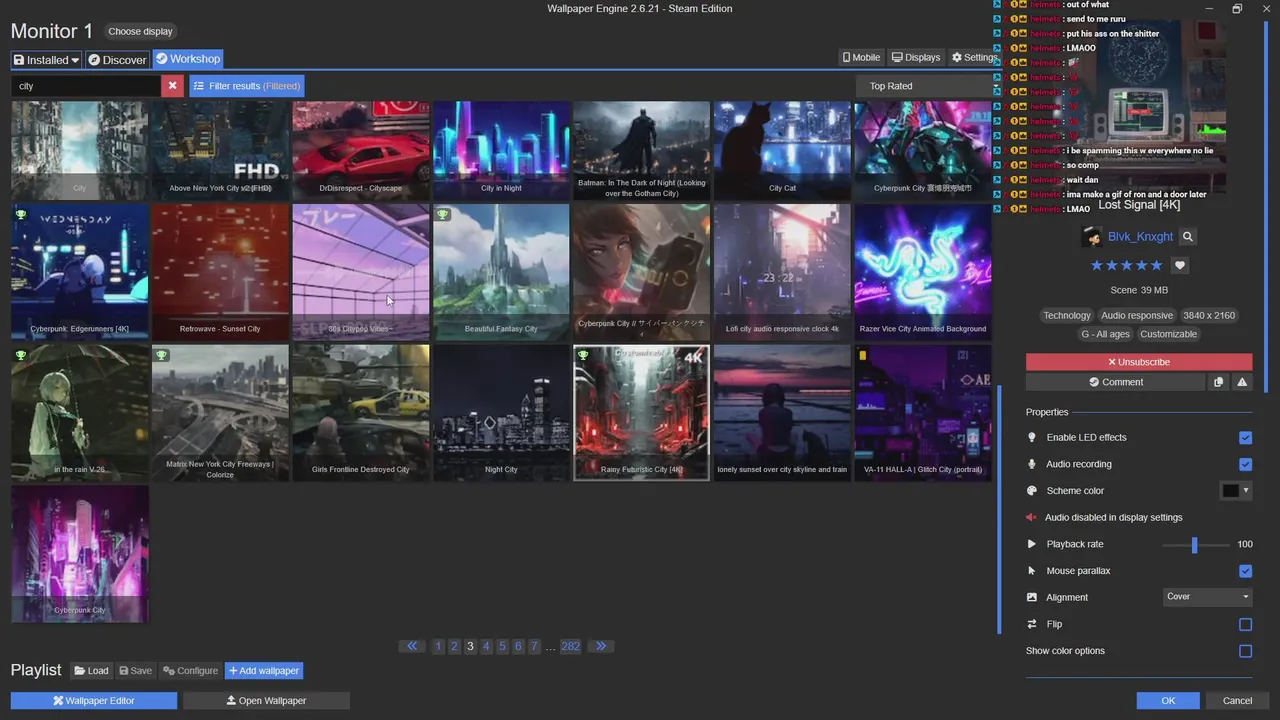
Task: Click trophy badge on Rainy Futuristic City
Action: pos(583,355)
